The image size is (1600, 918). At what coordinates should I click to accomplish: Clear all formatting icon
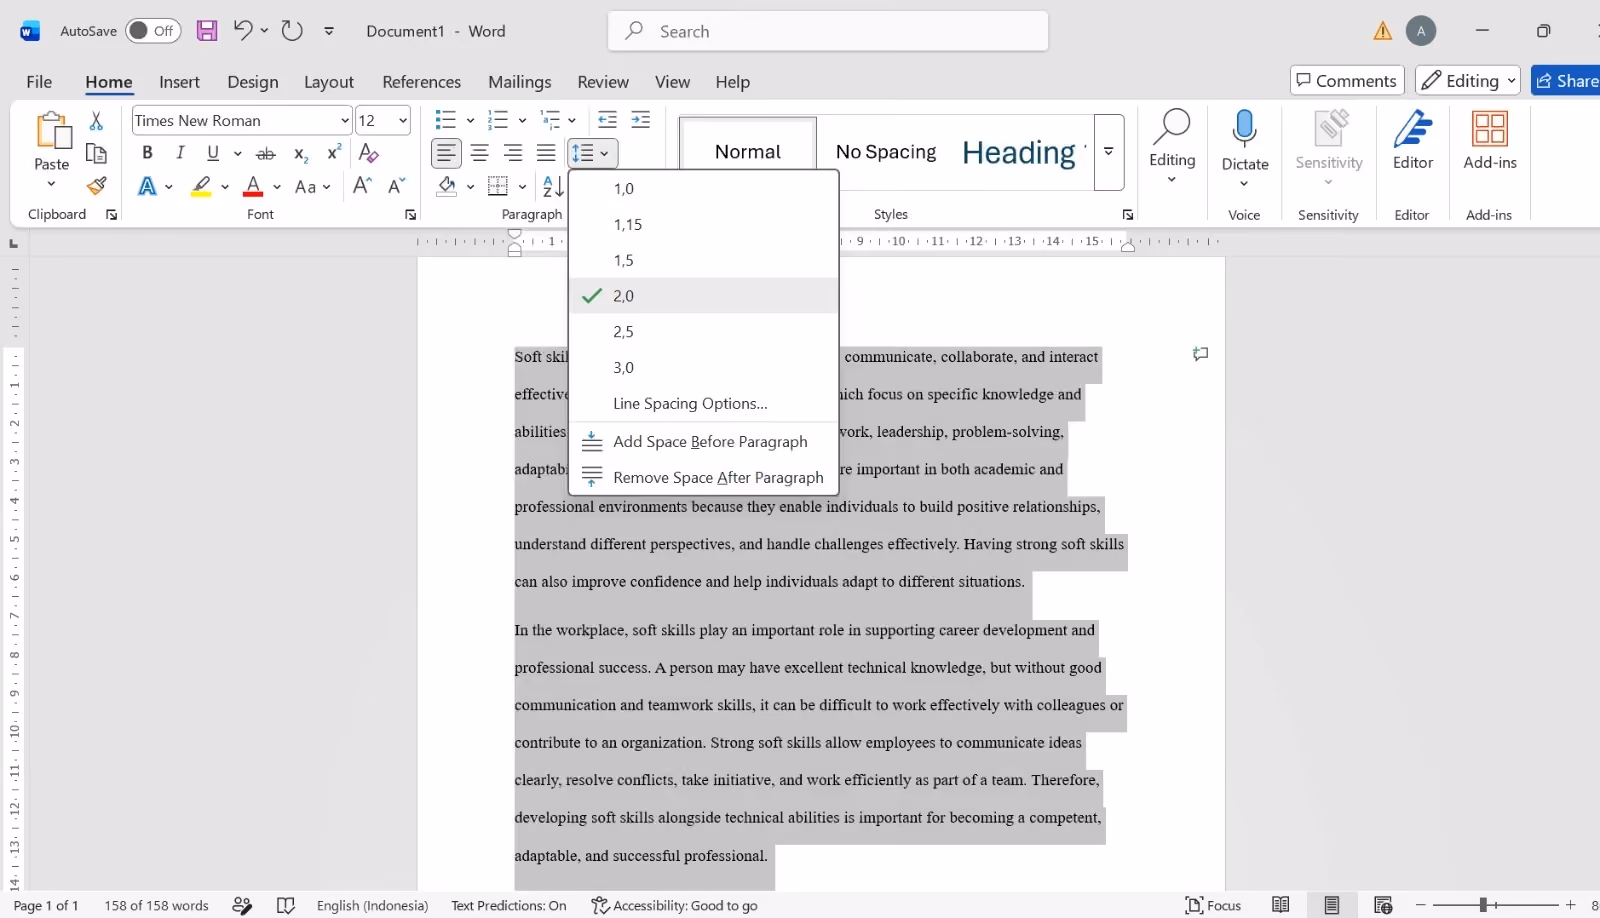point(369,153)
